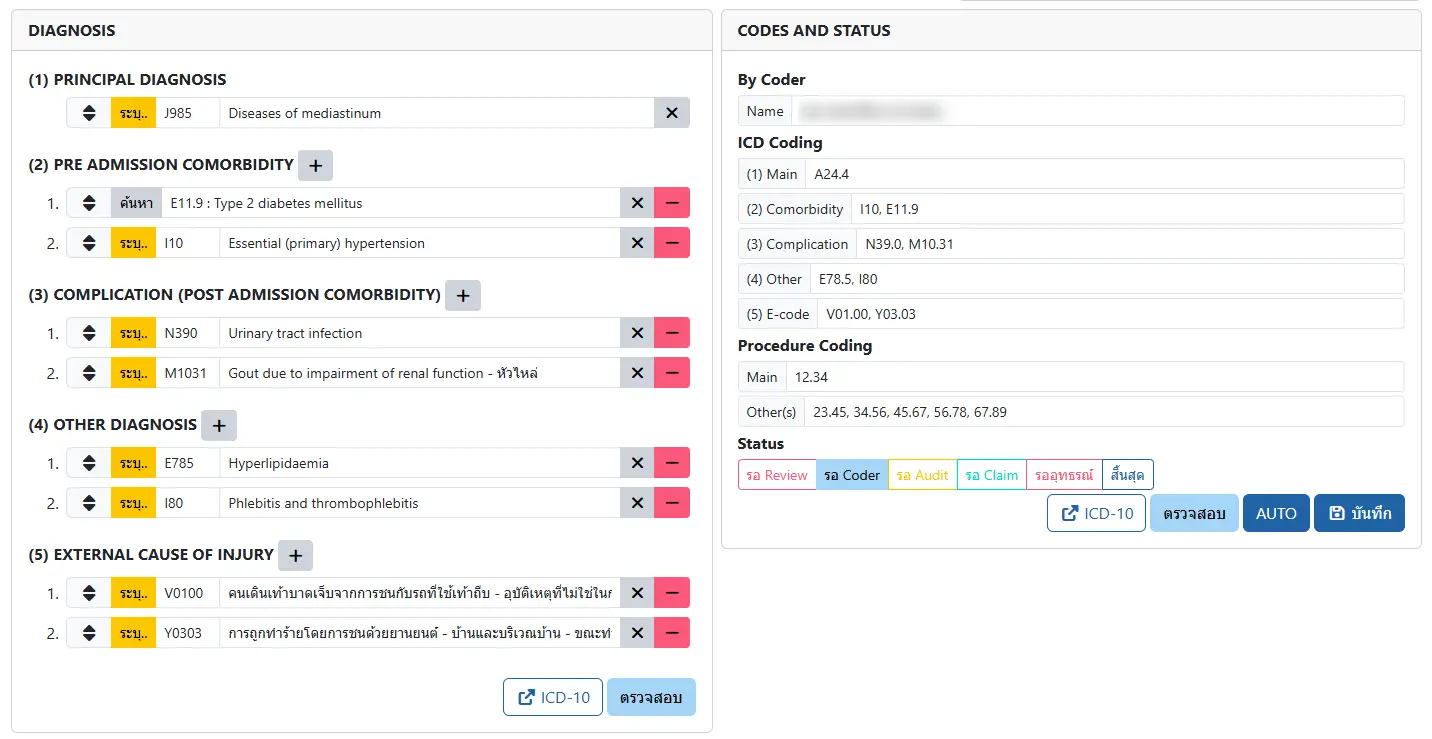Set status to รอ Audit

[x=921, y=475]
